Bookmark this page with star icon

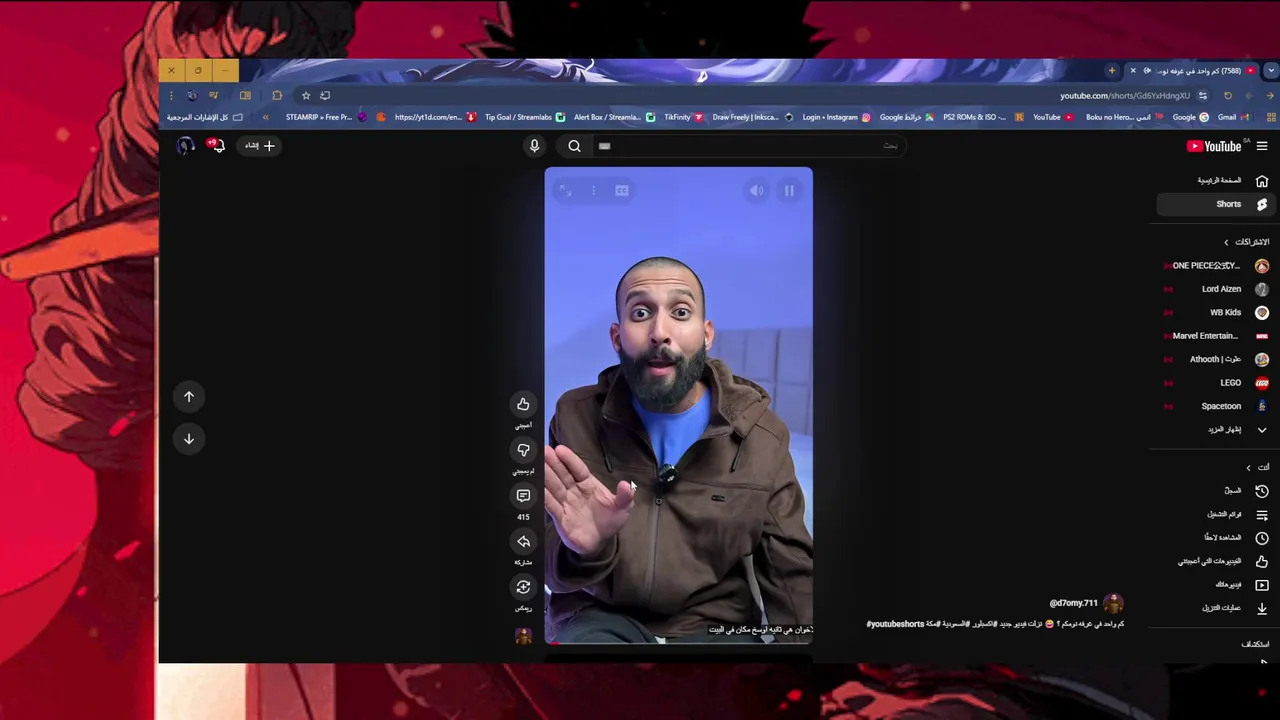coord(306,96)
